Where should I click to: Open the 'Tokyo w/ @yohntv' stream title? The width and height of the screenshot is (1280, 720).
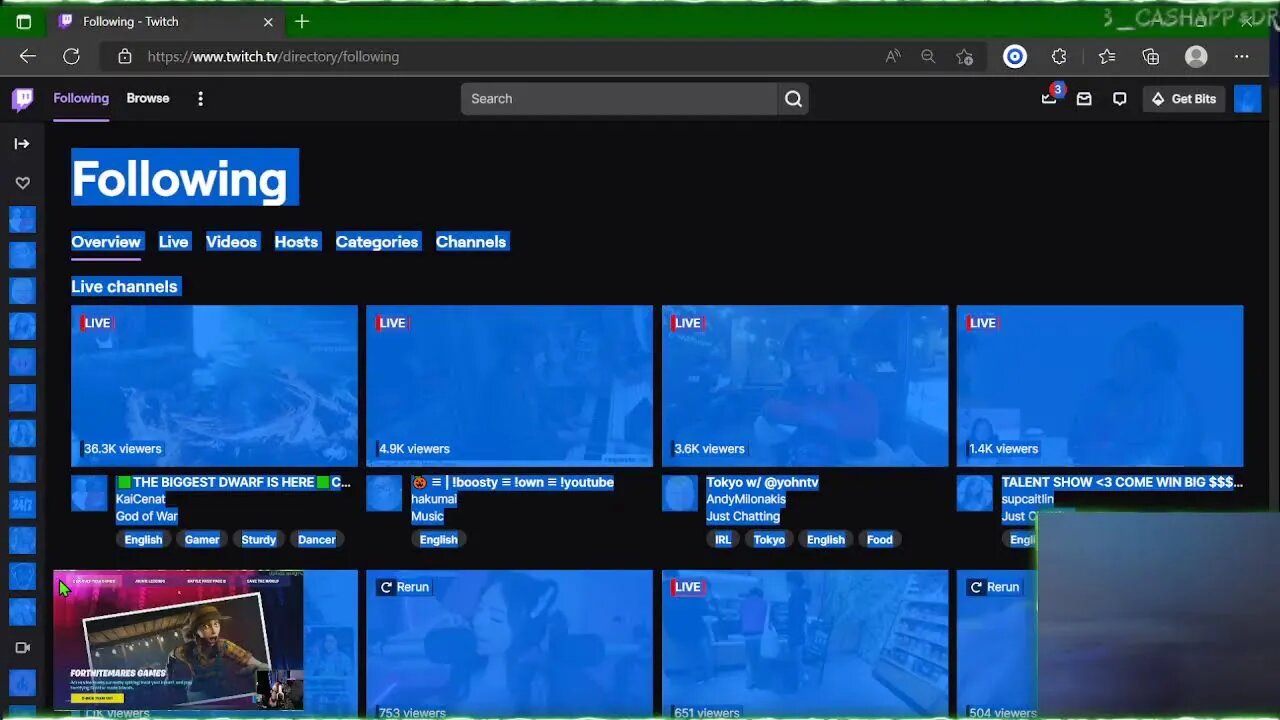[x=762, y=482]
